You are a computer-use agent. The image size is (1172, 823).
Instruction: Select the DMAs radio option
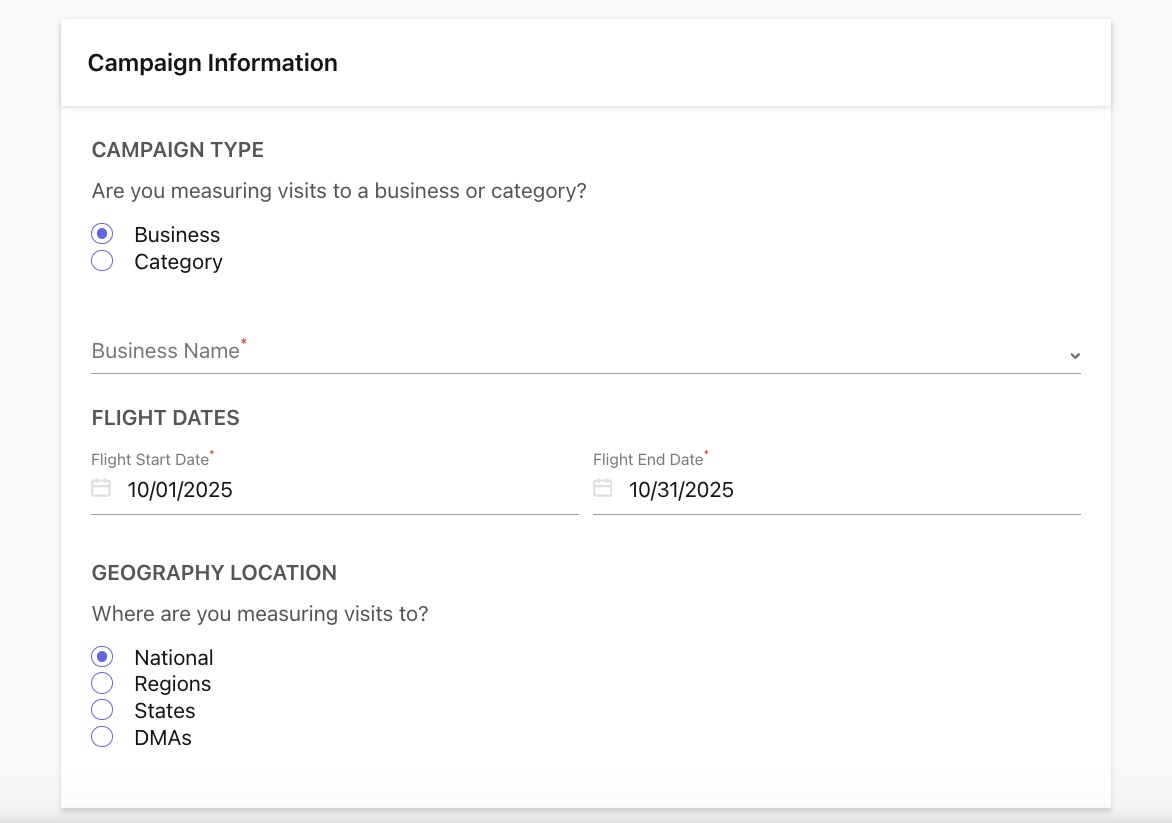(x=101, y=737)
